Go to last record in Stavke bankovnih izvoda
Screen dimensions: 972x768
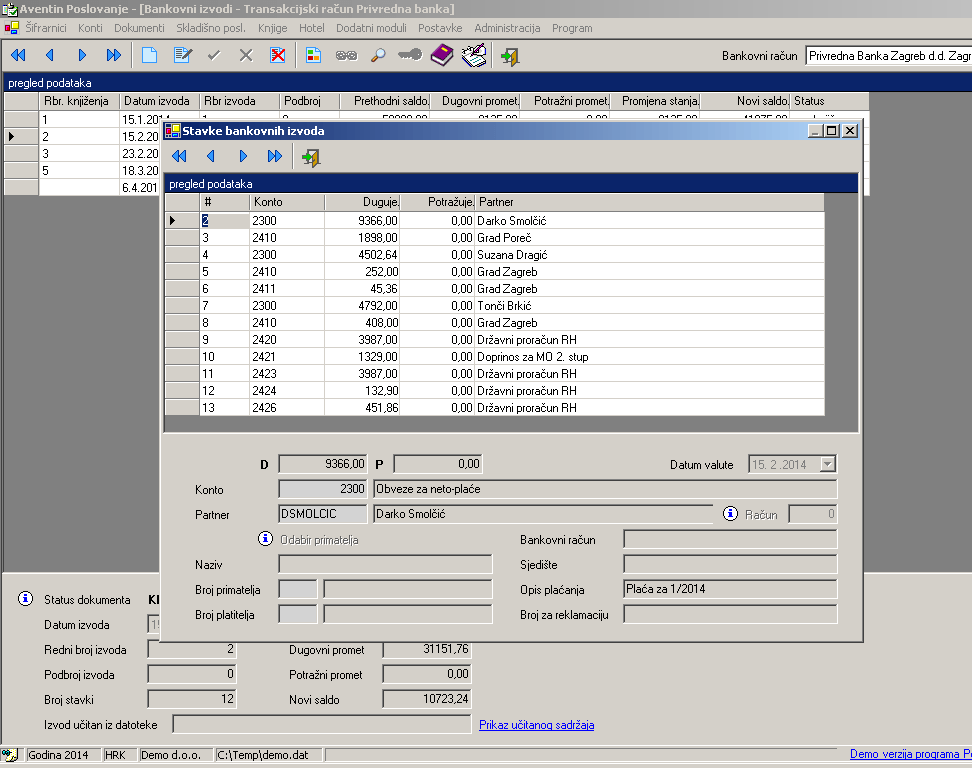[x=275, y=156]
